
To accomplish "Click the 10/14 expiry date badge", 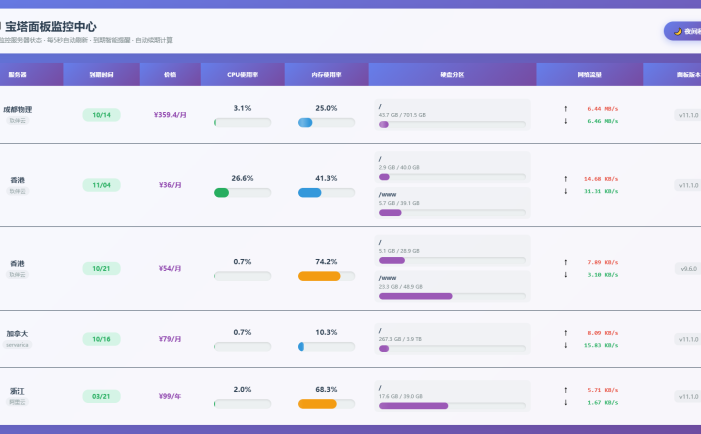I will pyautogui.click(x=101, y=115).
